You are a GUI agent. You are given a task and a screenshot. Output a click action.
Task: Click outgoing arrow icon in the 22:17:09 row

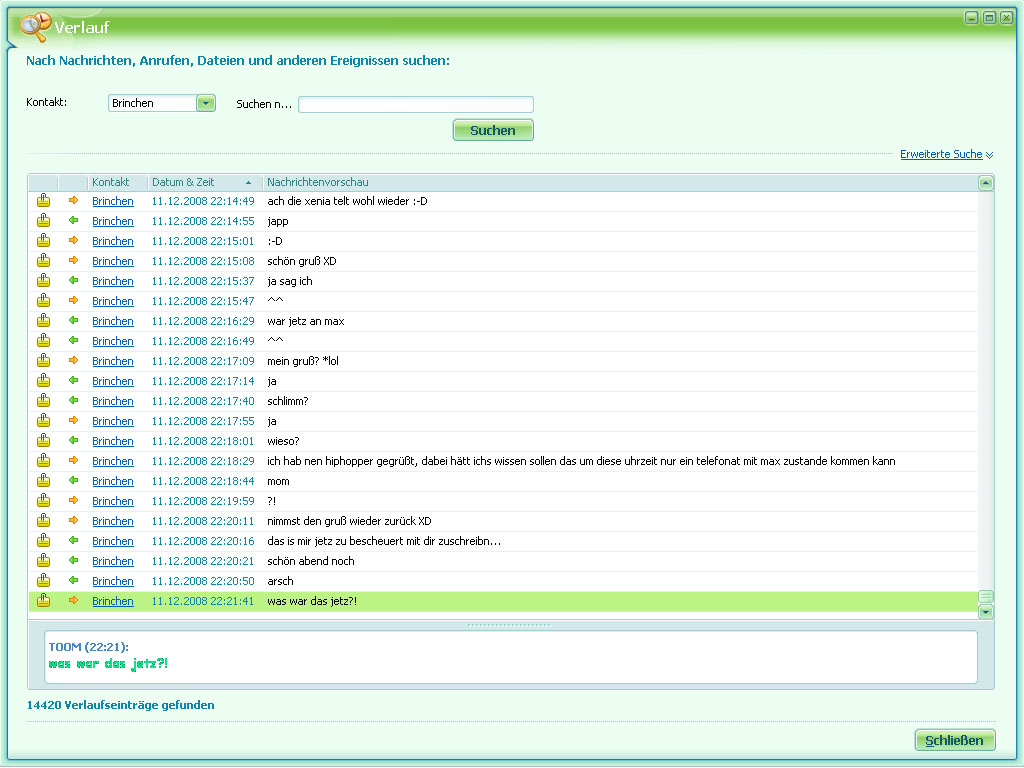(x=73, y=360)
